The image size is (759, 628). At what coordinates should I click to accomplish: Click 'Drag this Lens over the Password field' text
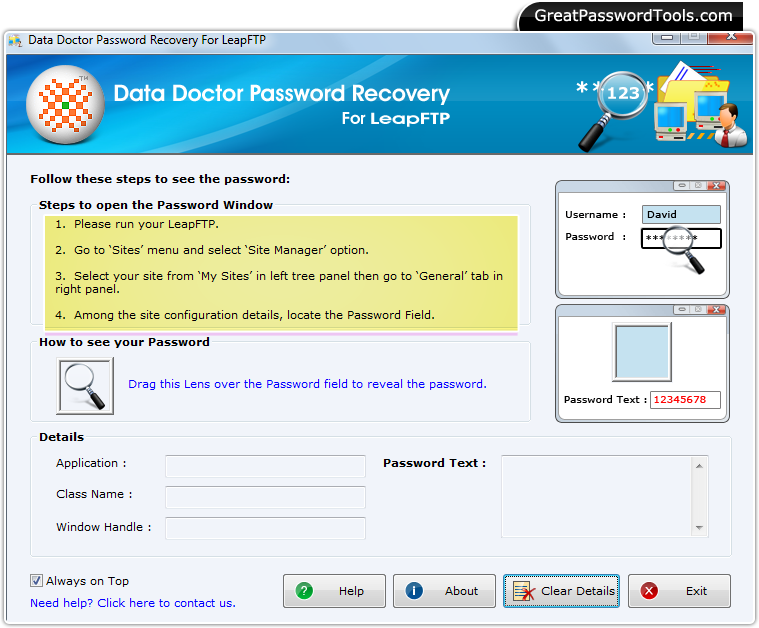pyautogui.click(x=307, y=384)
